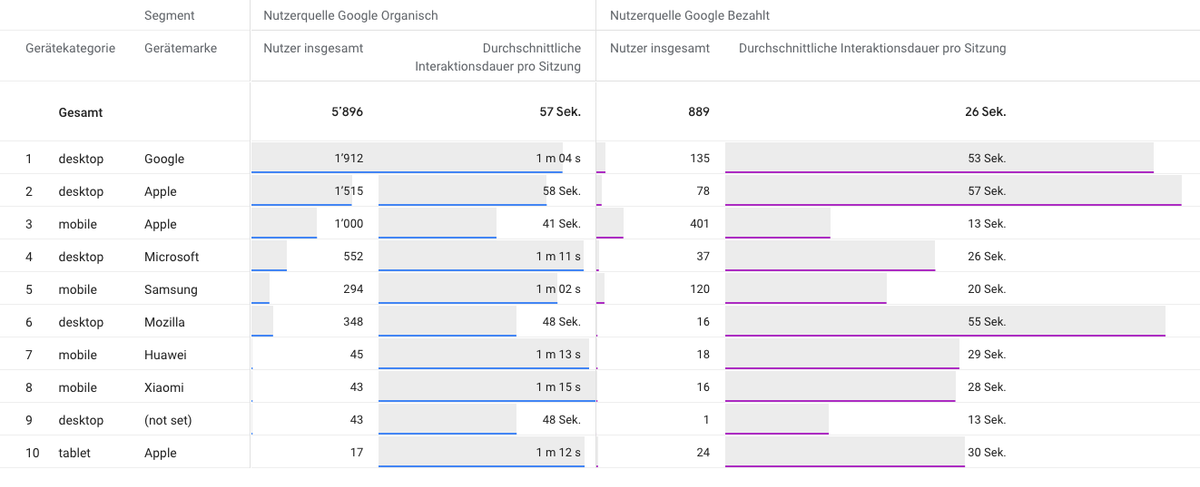The height and width of the screenshot is (487, 1200).
Task: Click the Samsung brand cell
Action: coord(171,290)
